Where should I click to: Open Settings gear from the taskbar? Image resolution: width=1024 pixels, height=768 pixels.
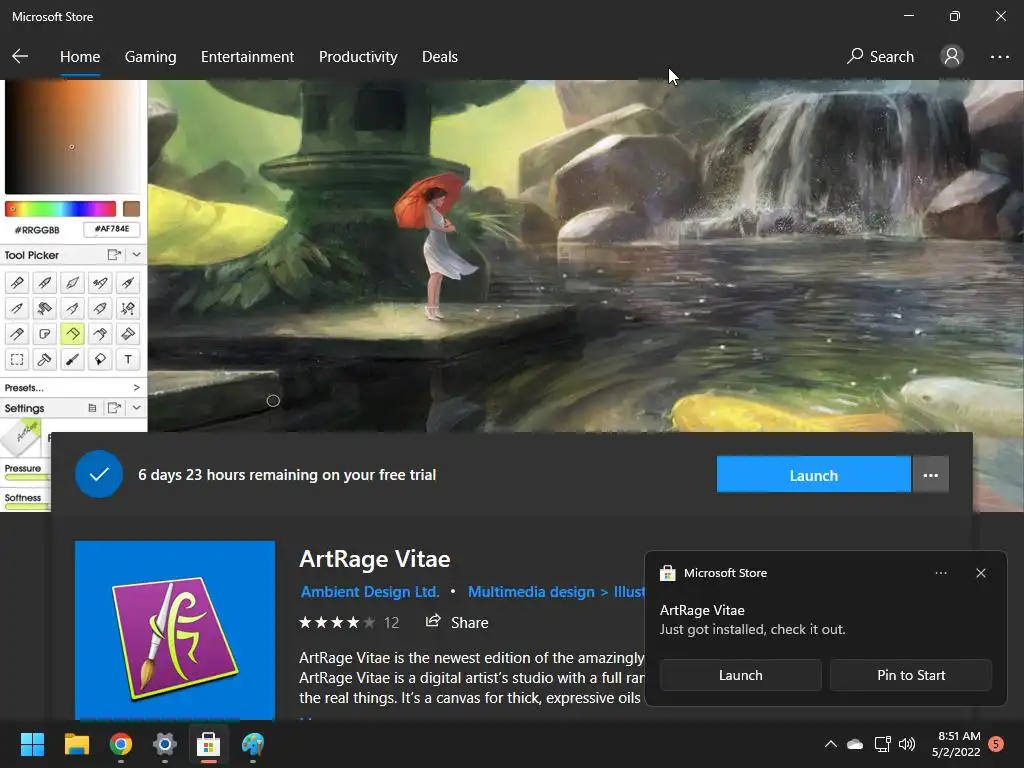pos(165,744)
